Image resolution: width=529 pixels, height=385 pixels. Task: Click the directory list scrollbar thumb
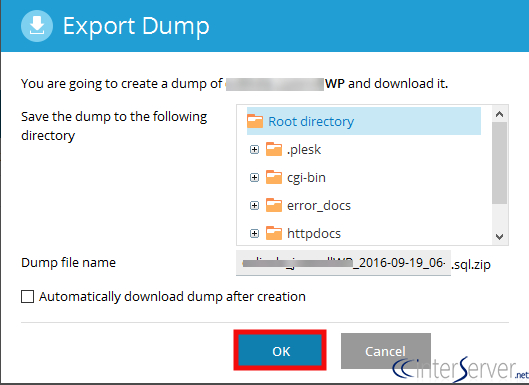[x=500, y=163]
